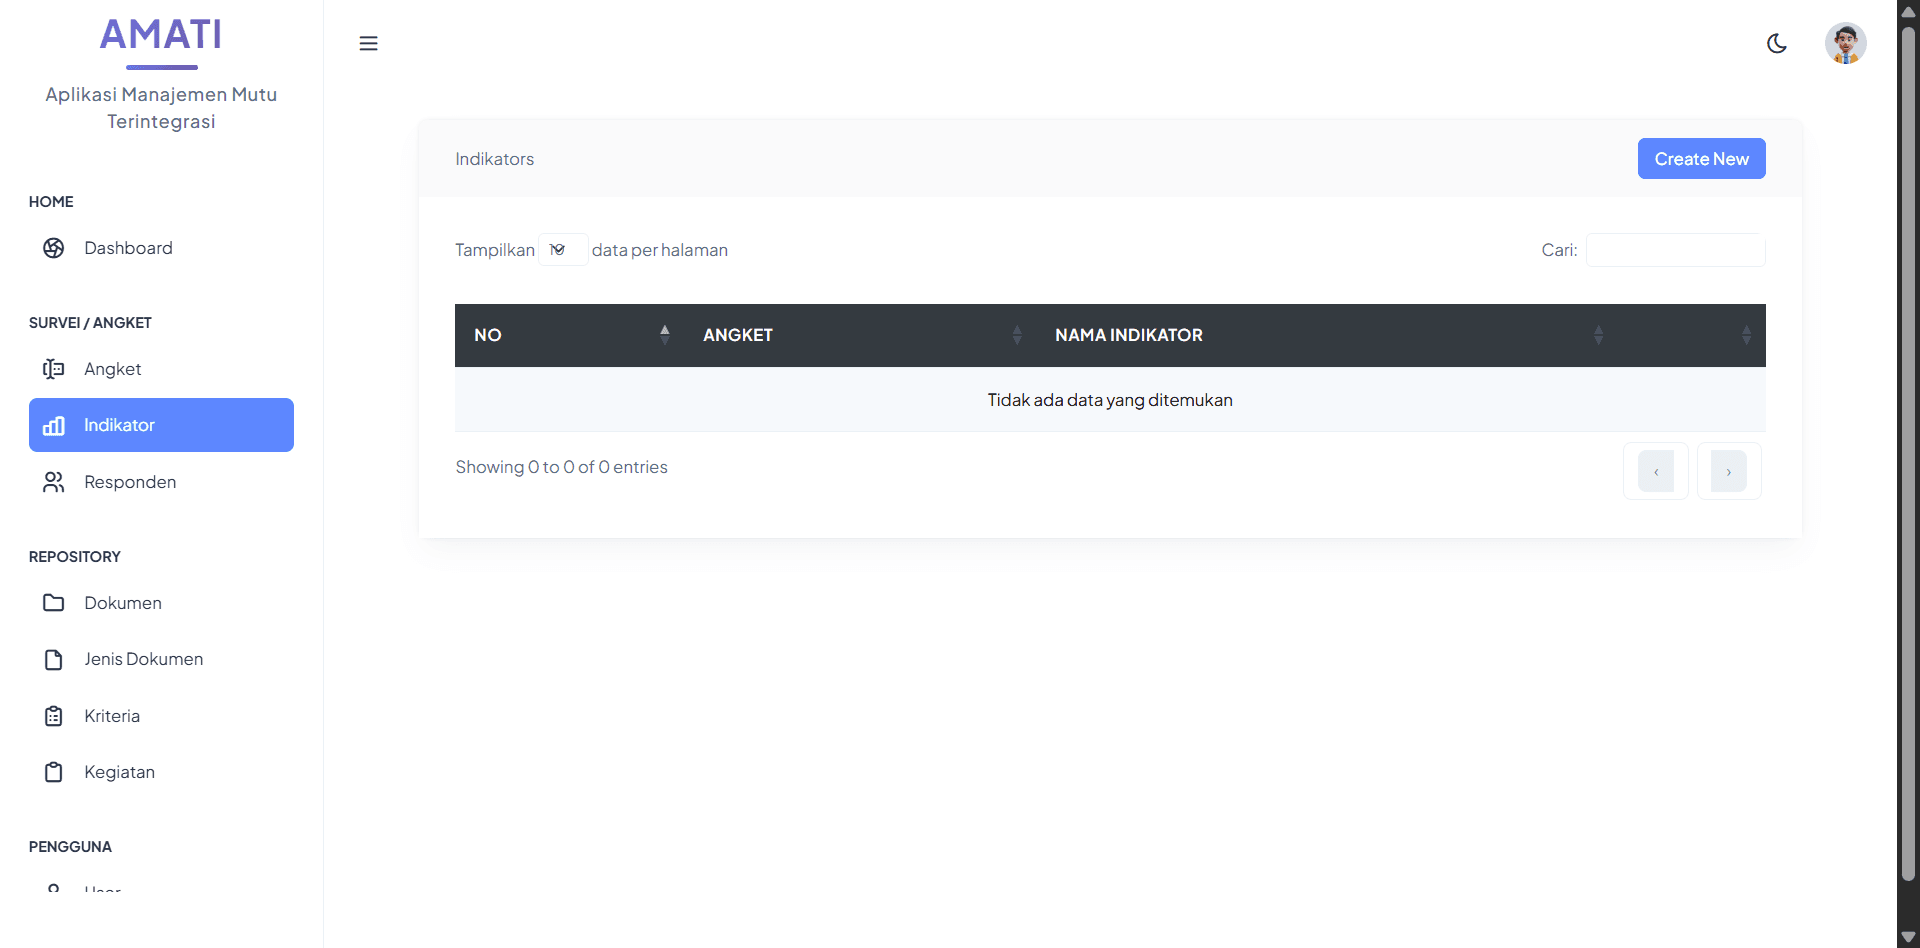Click the Kriteria clipboard list icon
Image resolution: width=1920 pixels, height=948 pixels.
(x=54, y=716)
